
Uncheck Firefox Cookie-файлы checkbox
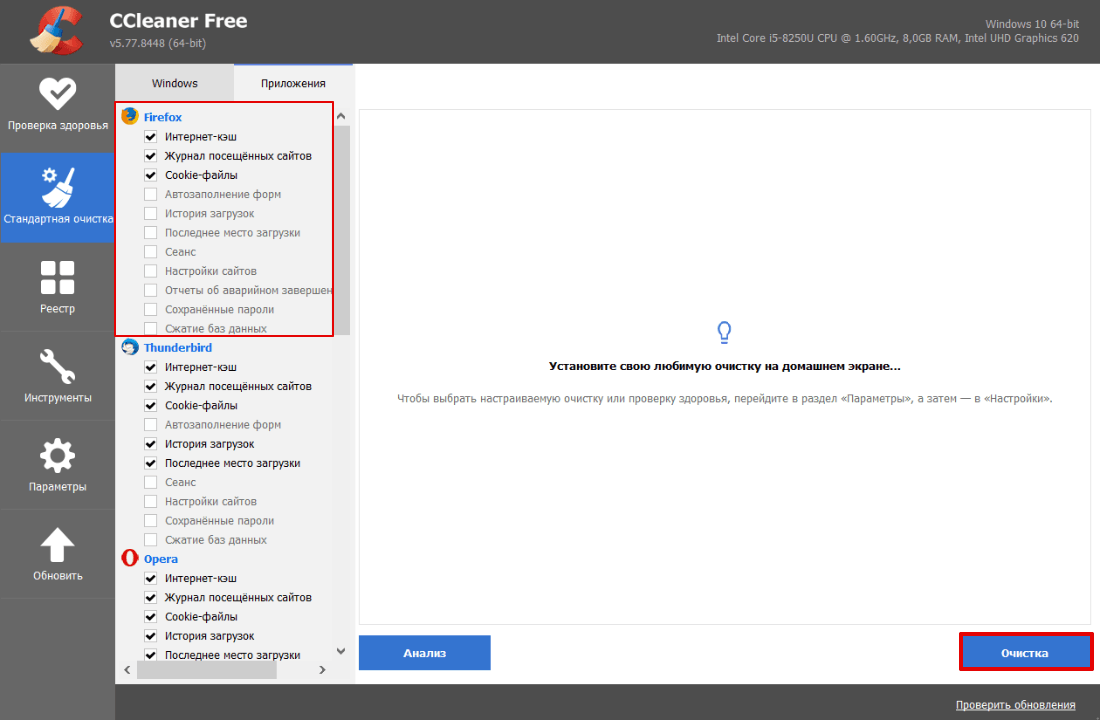150,175
